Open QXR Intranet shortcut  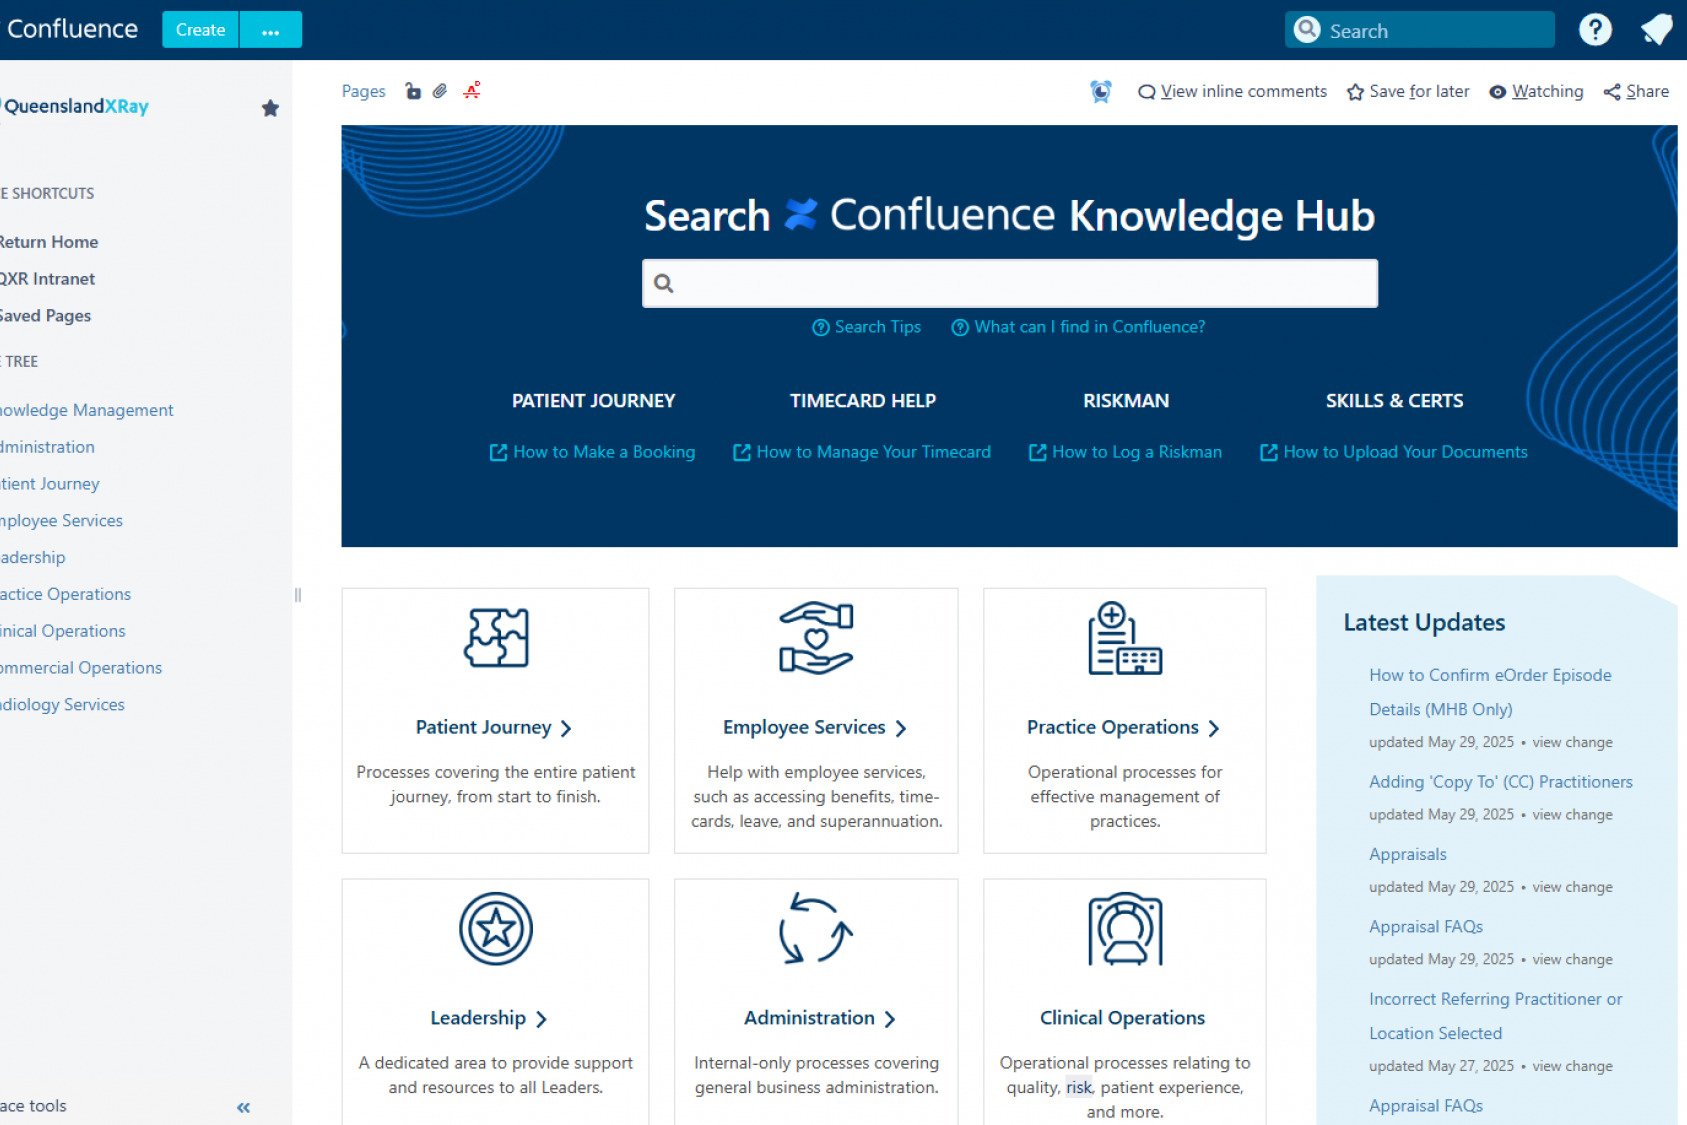pos(48,279)
